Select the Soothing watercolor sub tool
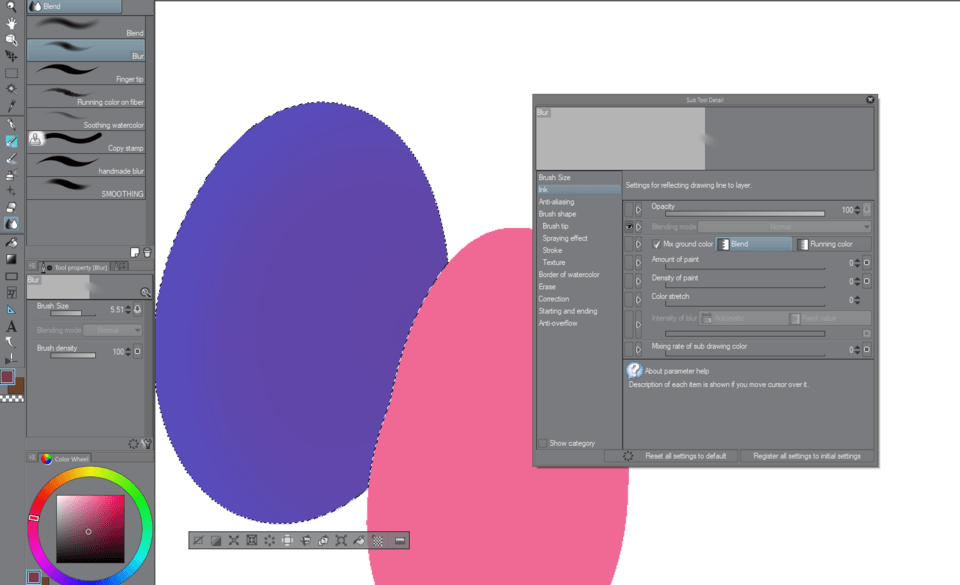 coord(86,119)
